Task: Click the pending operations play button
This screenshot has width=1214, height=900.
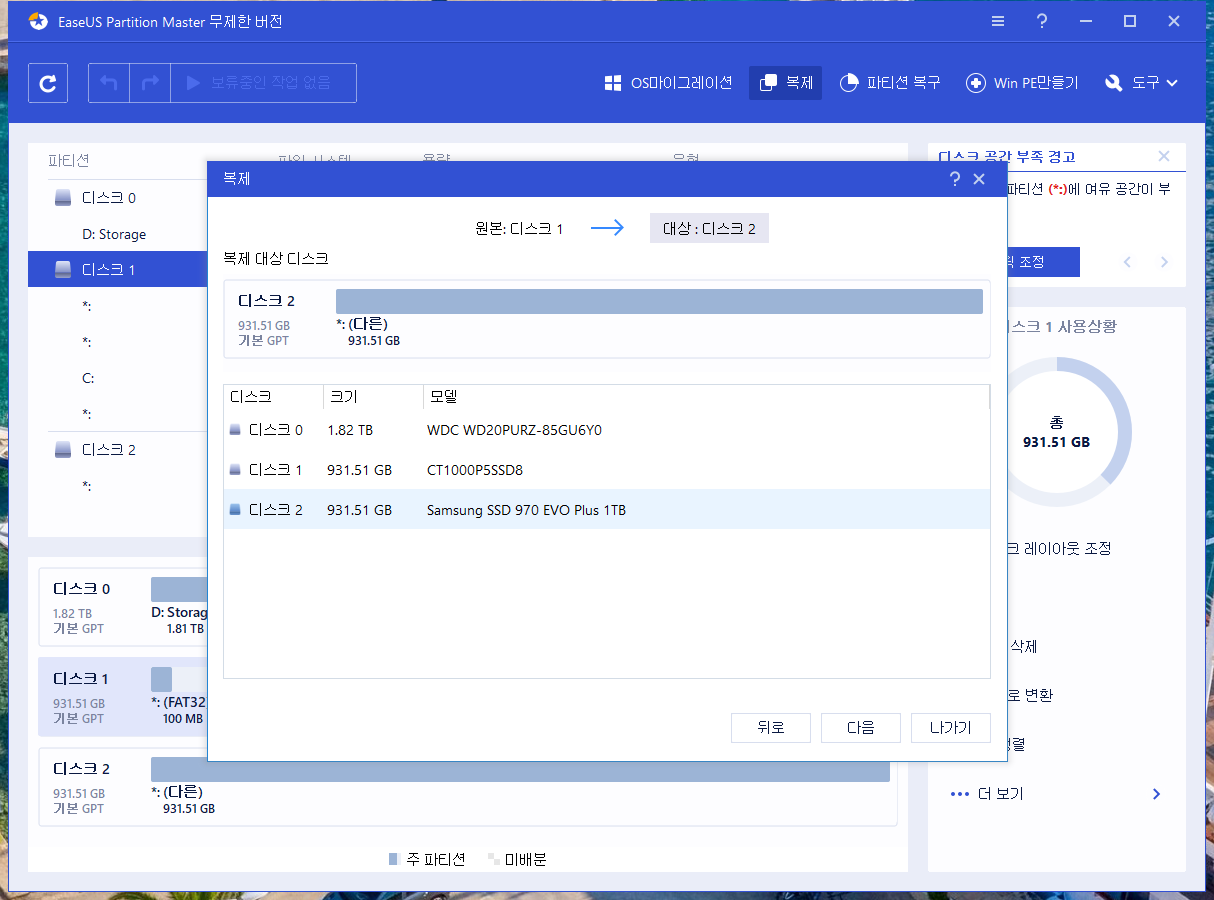Action: click(x=264, y=83)
